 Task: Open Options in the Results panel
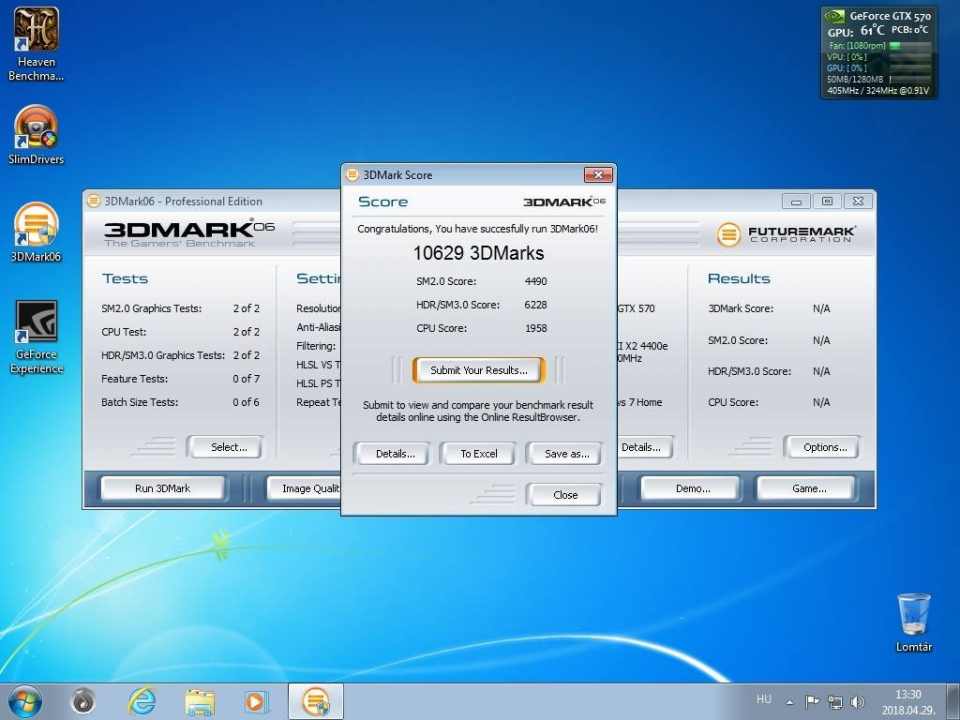(x=823, y=447)
